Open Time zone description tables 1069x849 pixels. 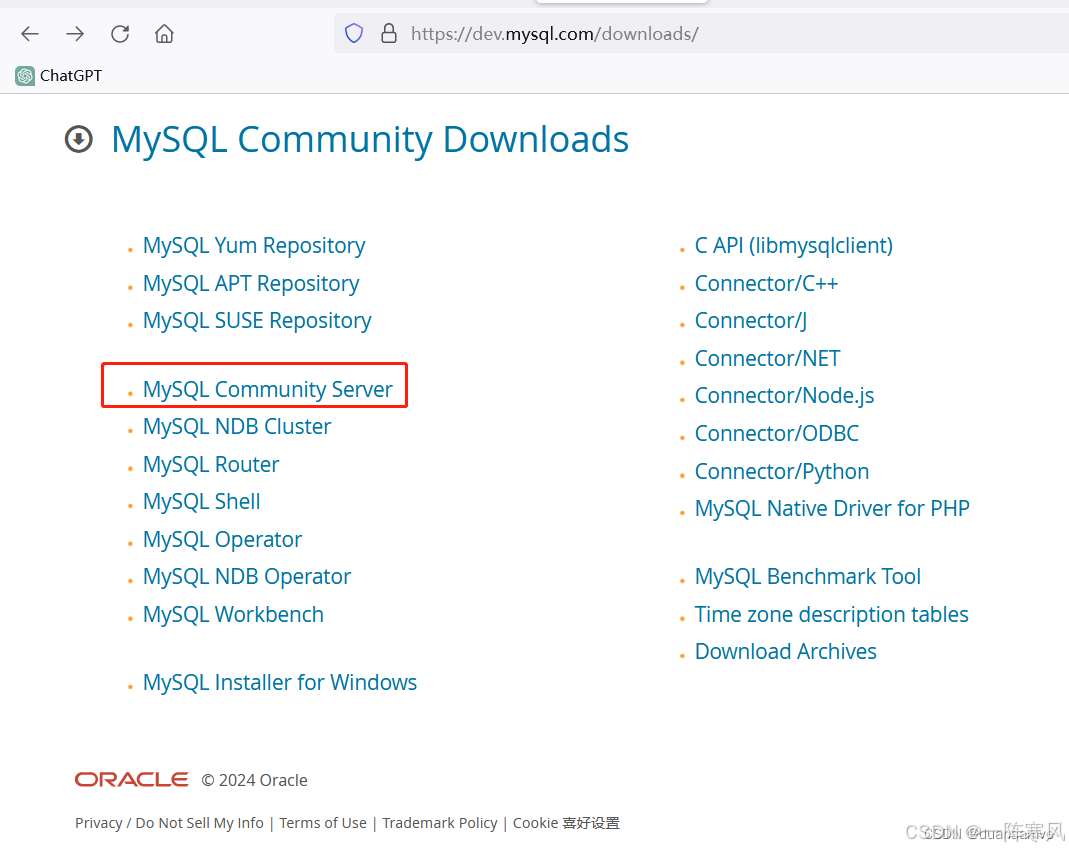[832, 614]
